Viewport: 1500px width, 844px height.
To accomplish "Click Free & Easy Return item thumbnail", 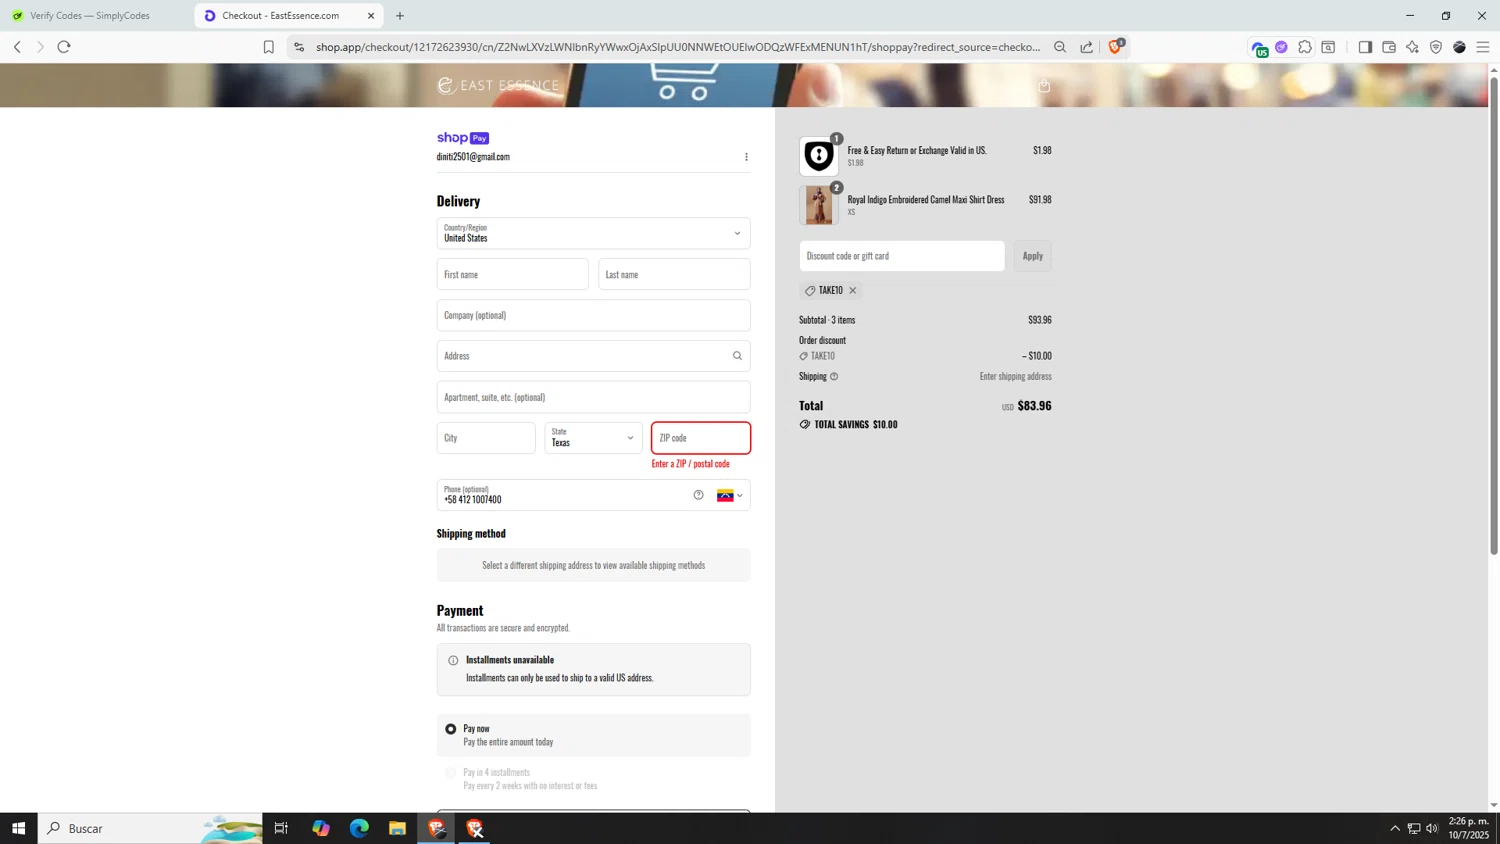I will coord(819,156).
